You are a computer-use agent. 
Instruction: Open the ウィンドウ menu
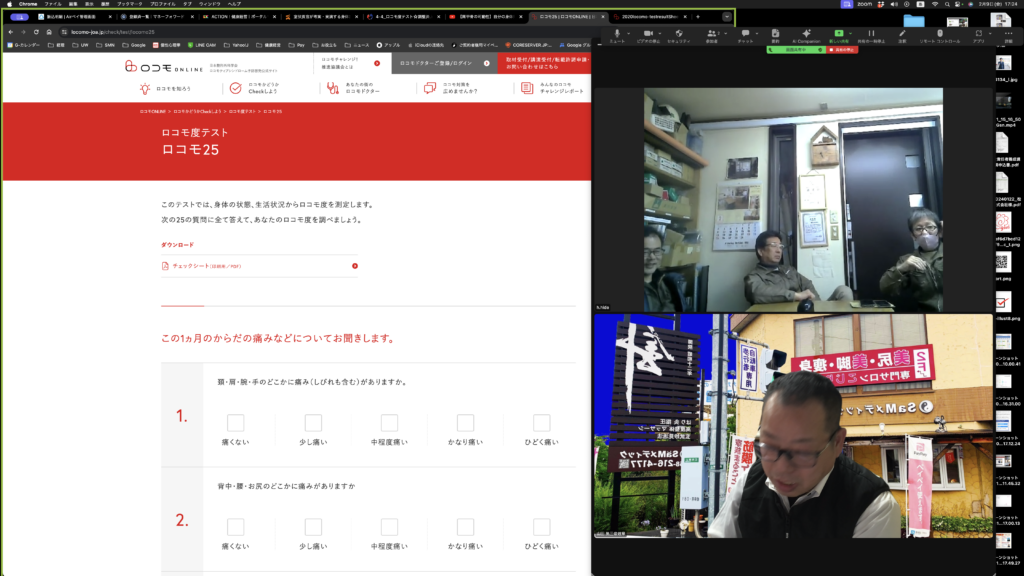(x=210, y=4)
